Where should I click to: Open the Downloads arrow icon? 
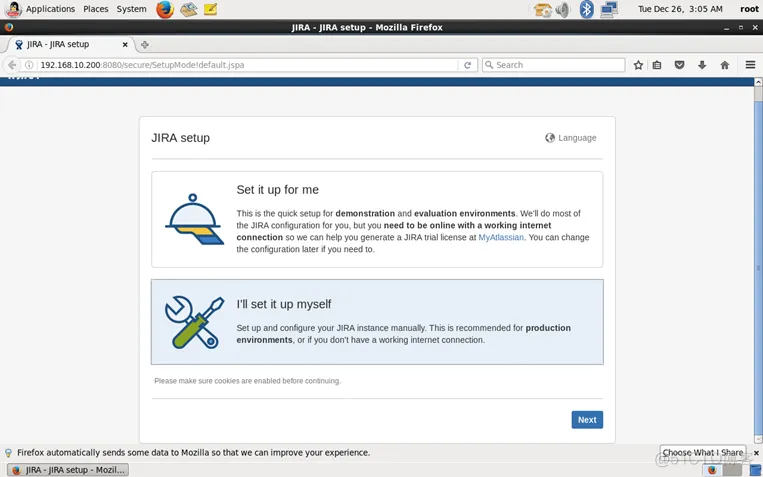point(702,65)
